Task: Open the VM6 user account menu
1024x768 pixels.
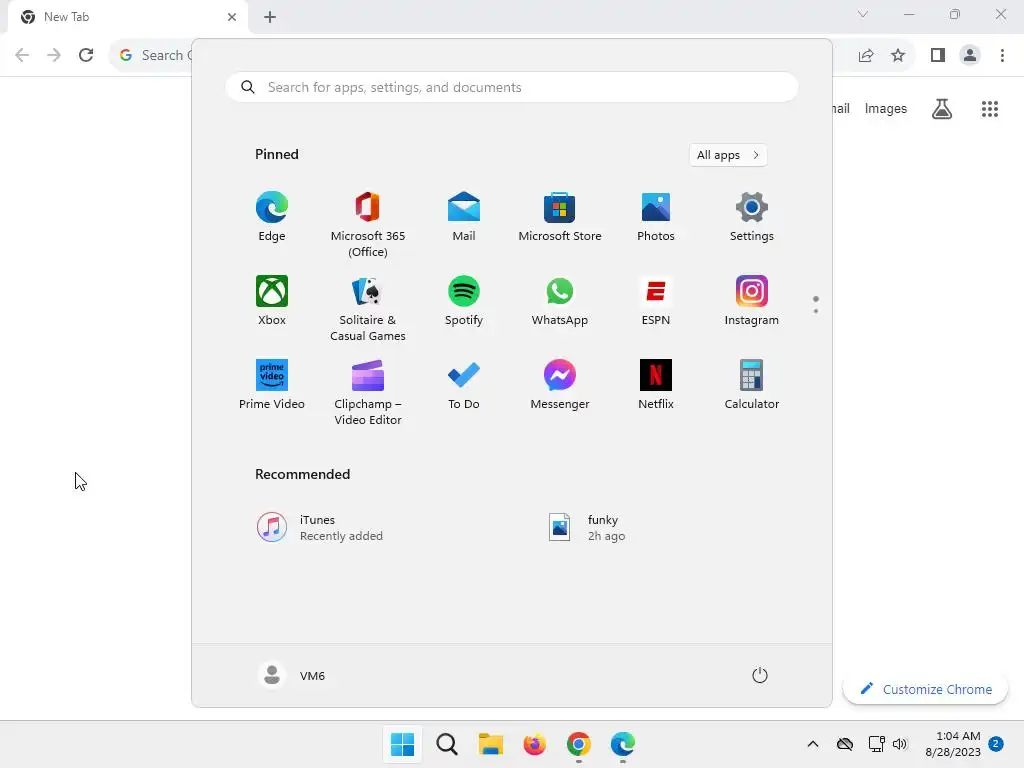Action: tap(291, 675)
